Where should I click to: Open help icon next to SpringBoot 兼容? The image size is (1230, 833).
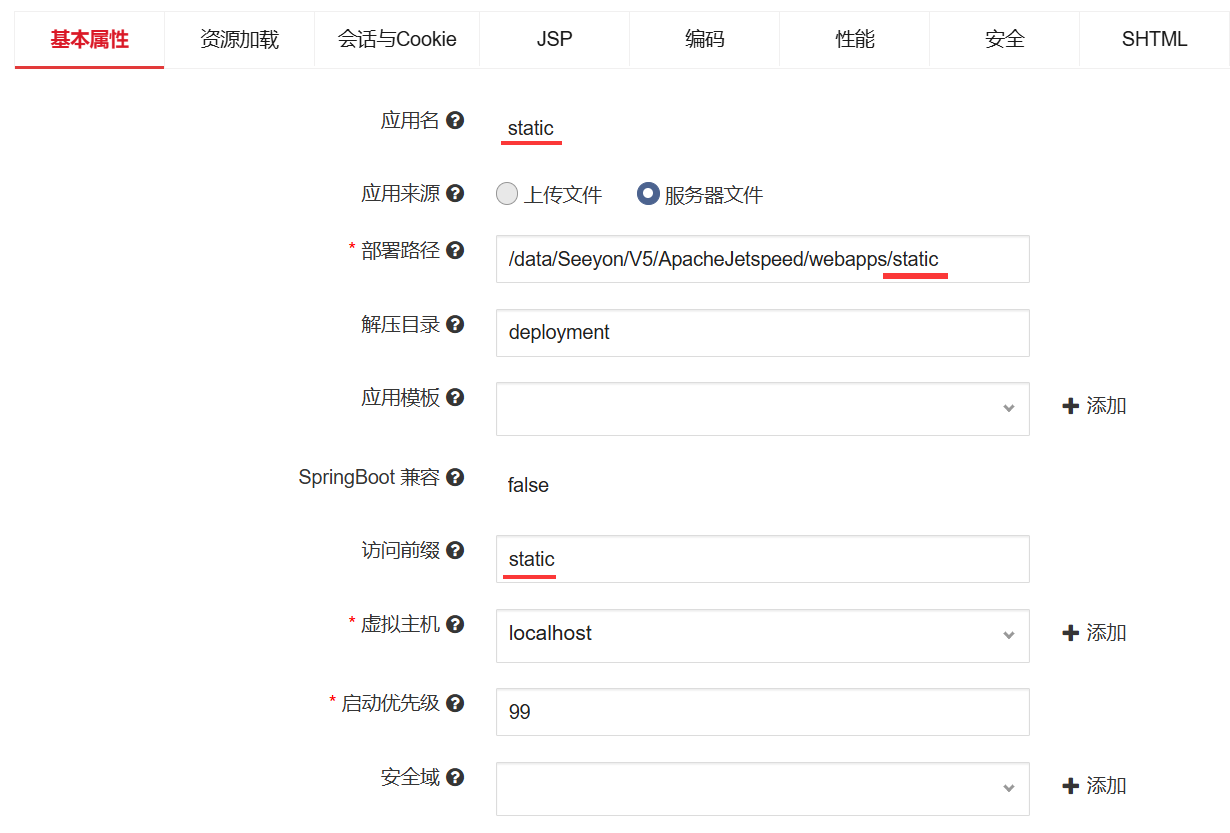(x=455, y=477)
